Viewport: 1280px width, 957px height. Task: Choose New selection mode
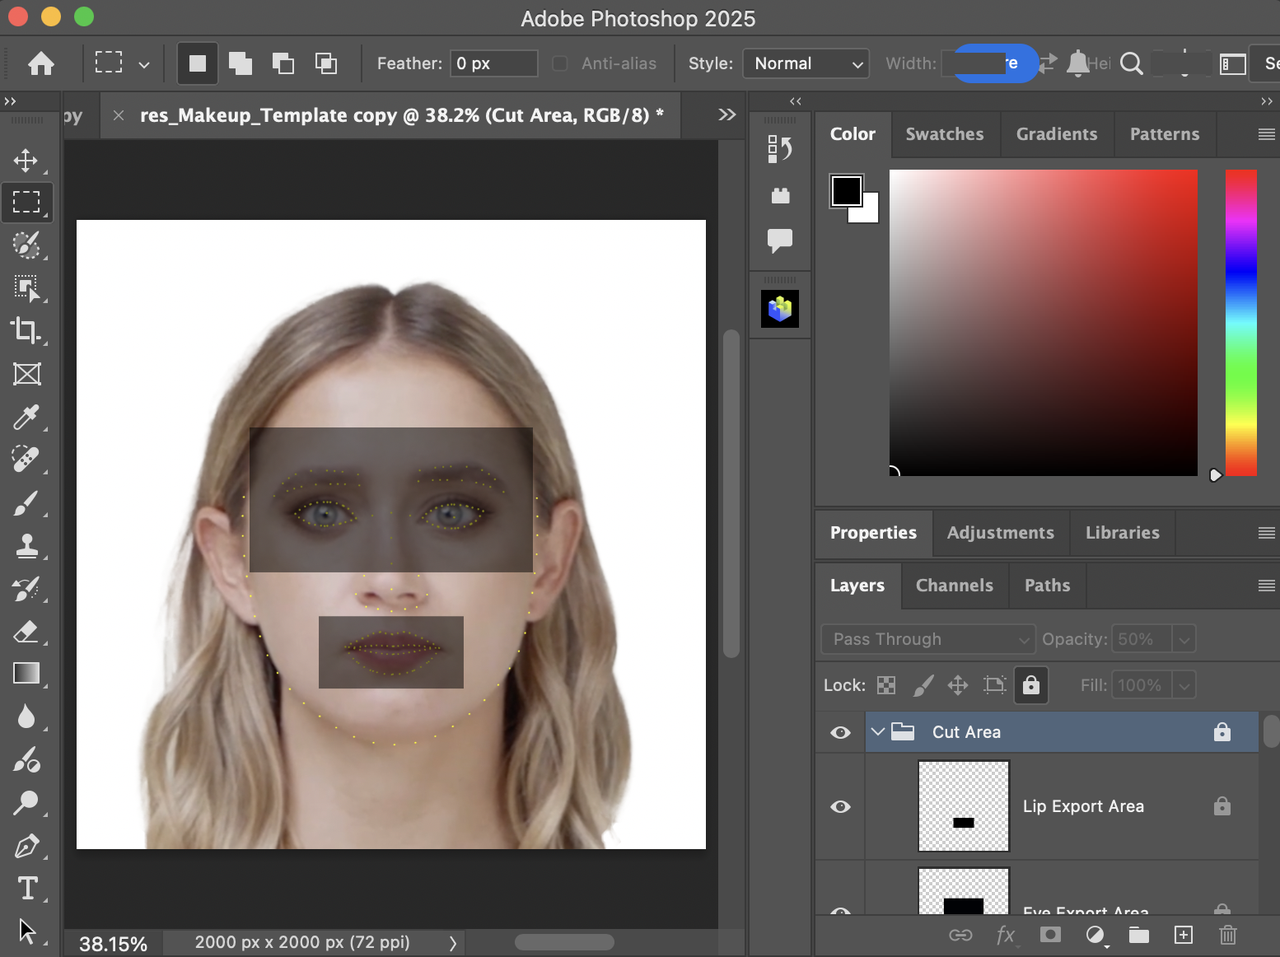click(x=198, y=64)
